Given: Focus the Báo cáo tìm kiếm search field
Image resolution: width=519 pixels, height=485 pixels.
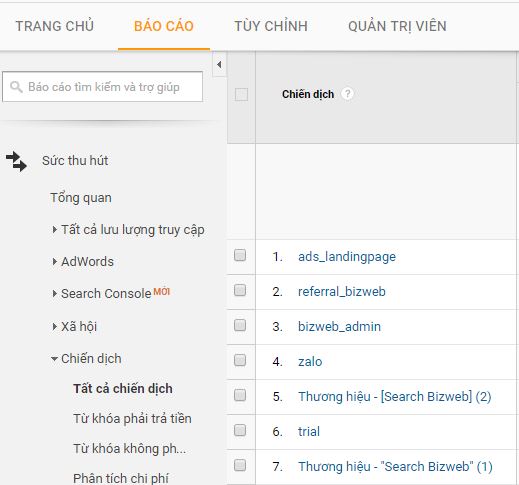Looking at the screenshot, I should tap(102, 87).
